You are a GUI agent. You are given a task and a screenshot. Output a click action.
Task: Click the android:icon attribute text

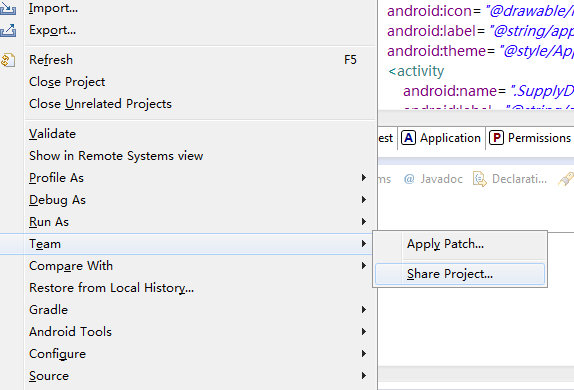tap(430, 11)
